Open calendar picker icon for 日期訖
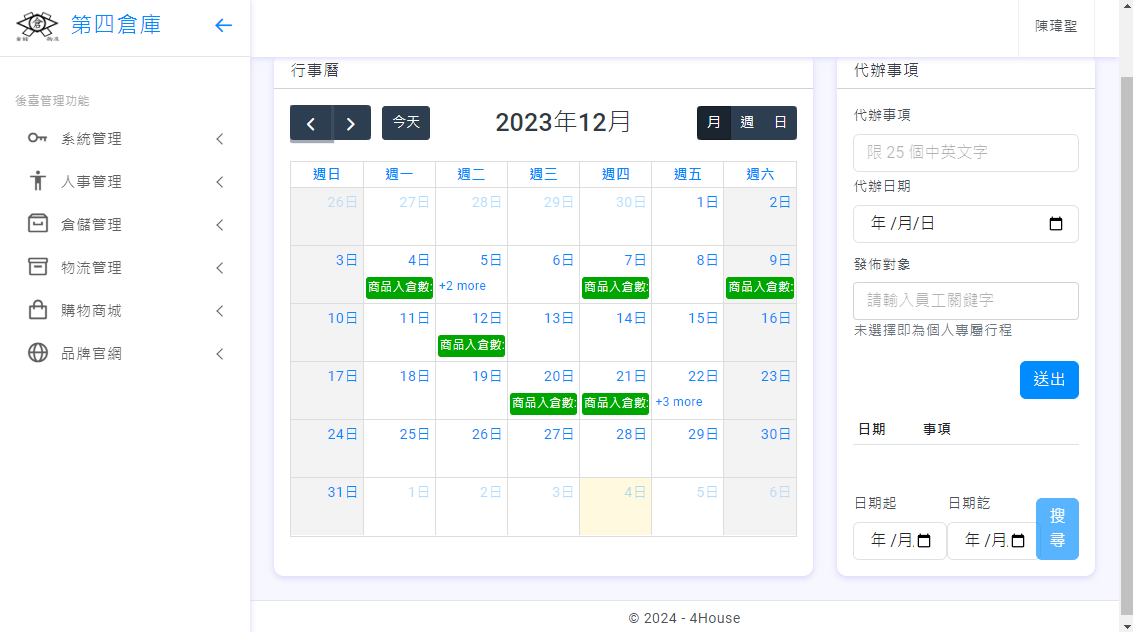 tap(1018, 540)
